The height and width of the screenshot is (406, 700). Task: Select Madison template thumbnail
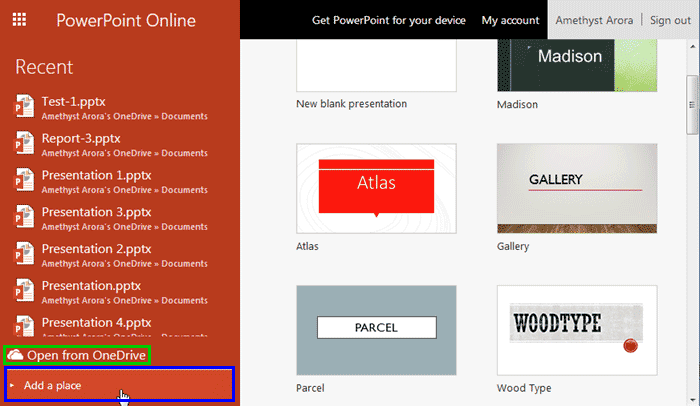(x=577, y=65)
